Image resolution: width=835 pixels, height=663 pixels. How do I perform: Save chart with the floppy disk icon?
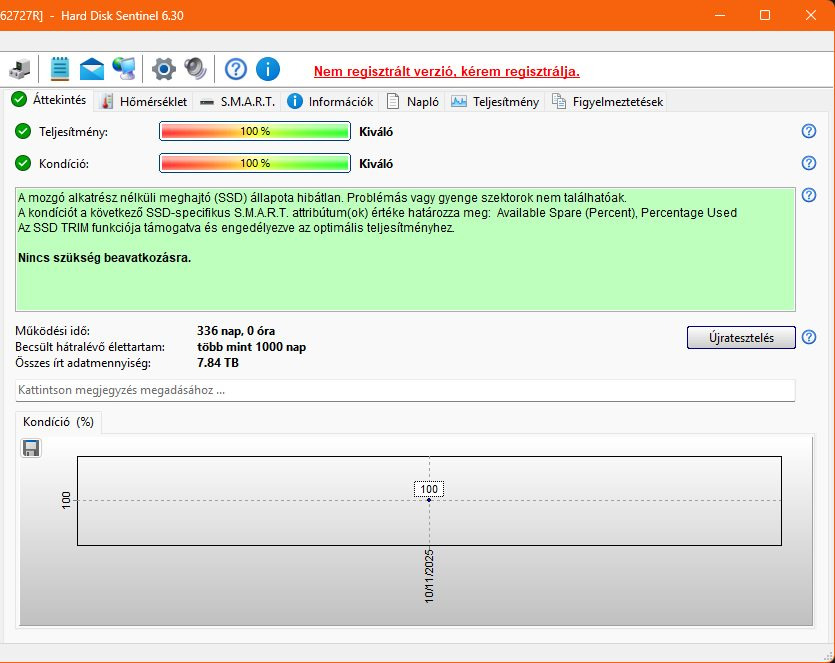coord(31,448)
